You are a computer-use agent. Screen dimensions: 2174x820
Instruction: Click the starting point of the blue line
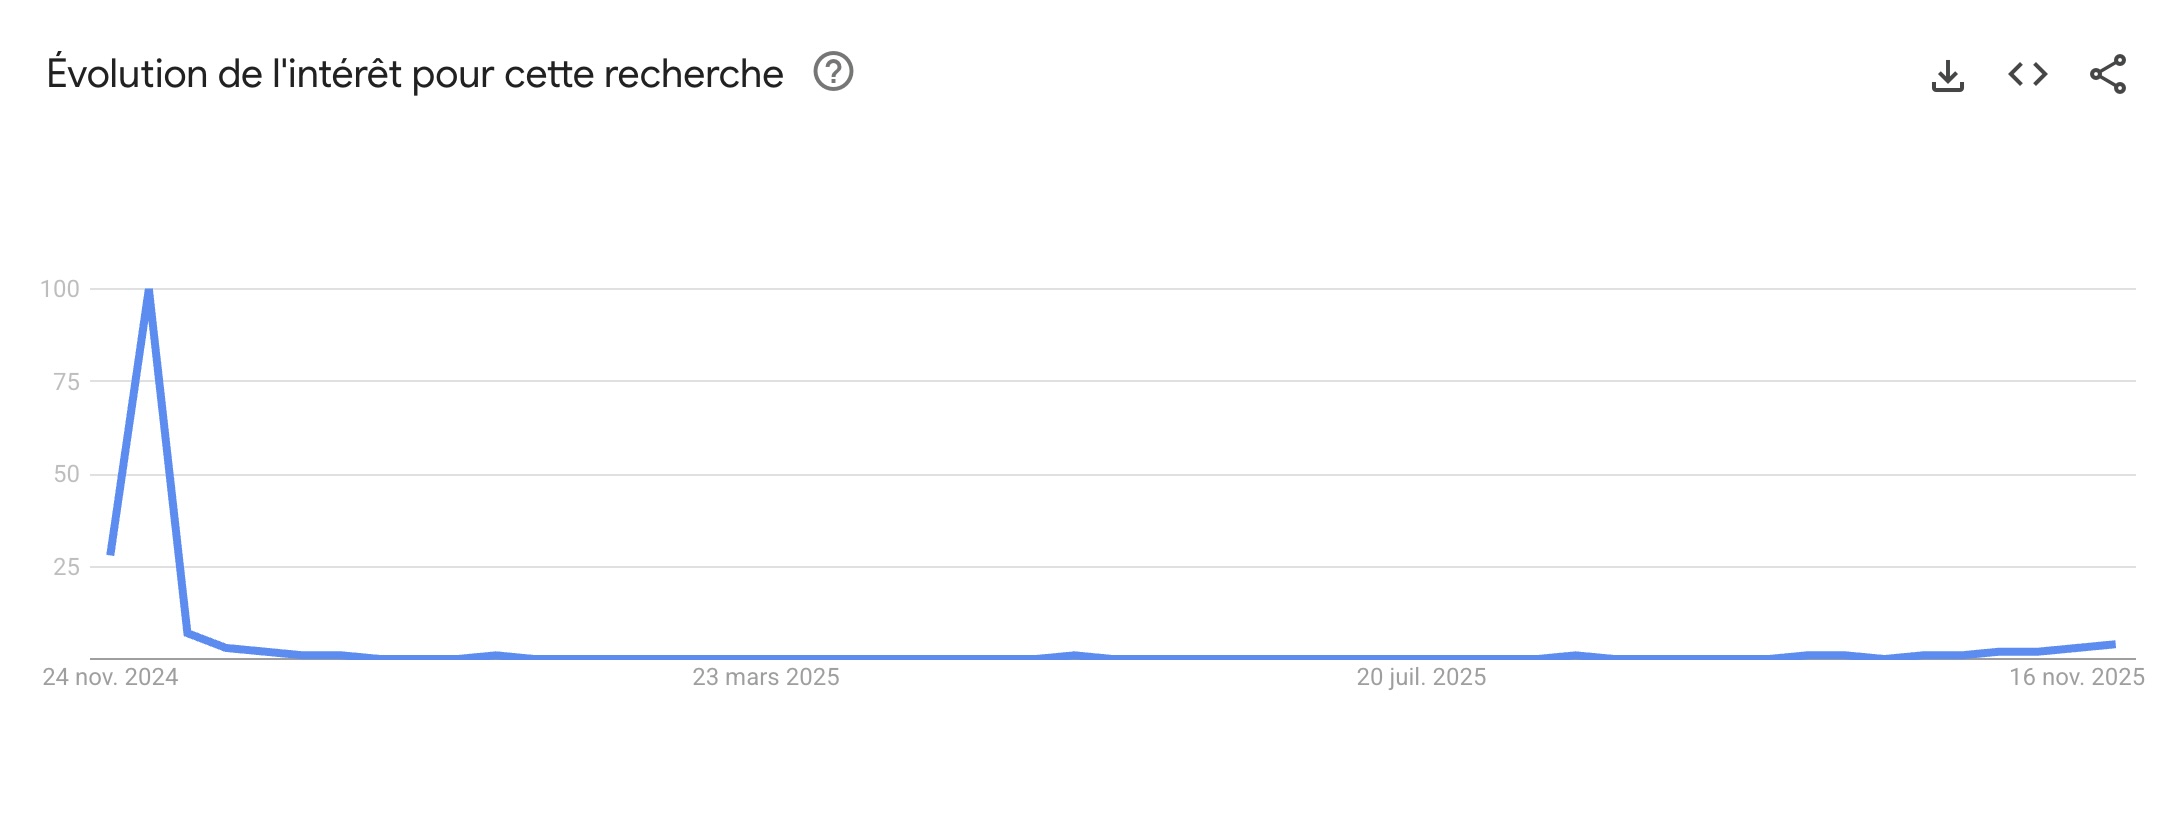pyautogui.click(x=111, y=552)
